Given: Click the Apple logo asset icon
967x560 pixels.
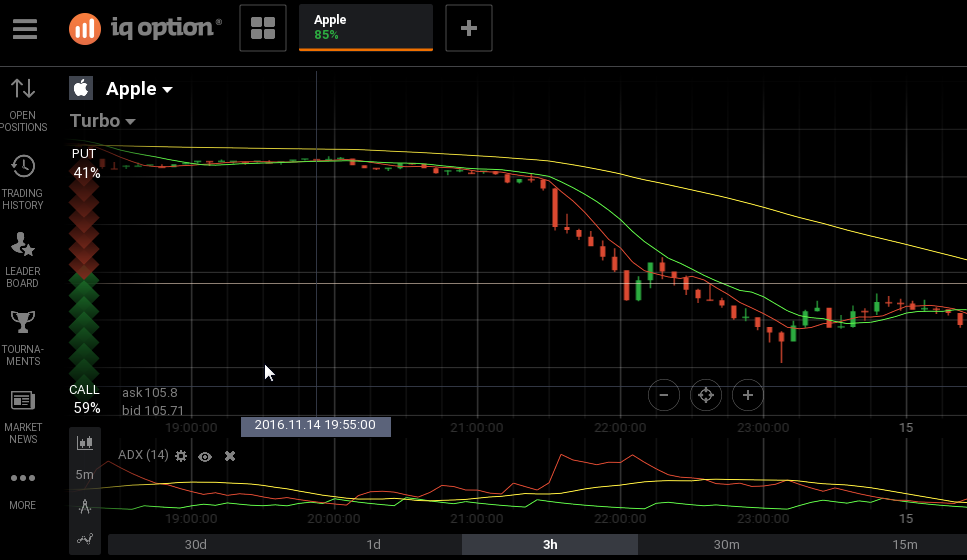Looking at the screenshot, I should (x=81, y=88).
